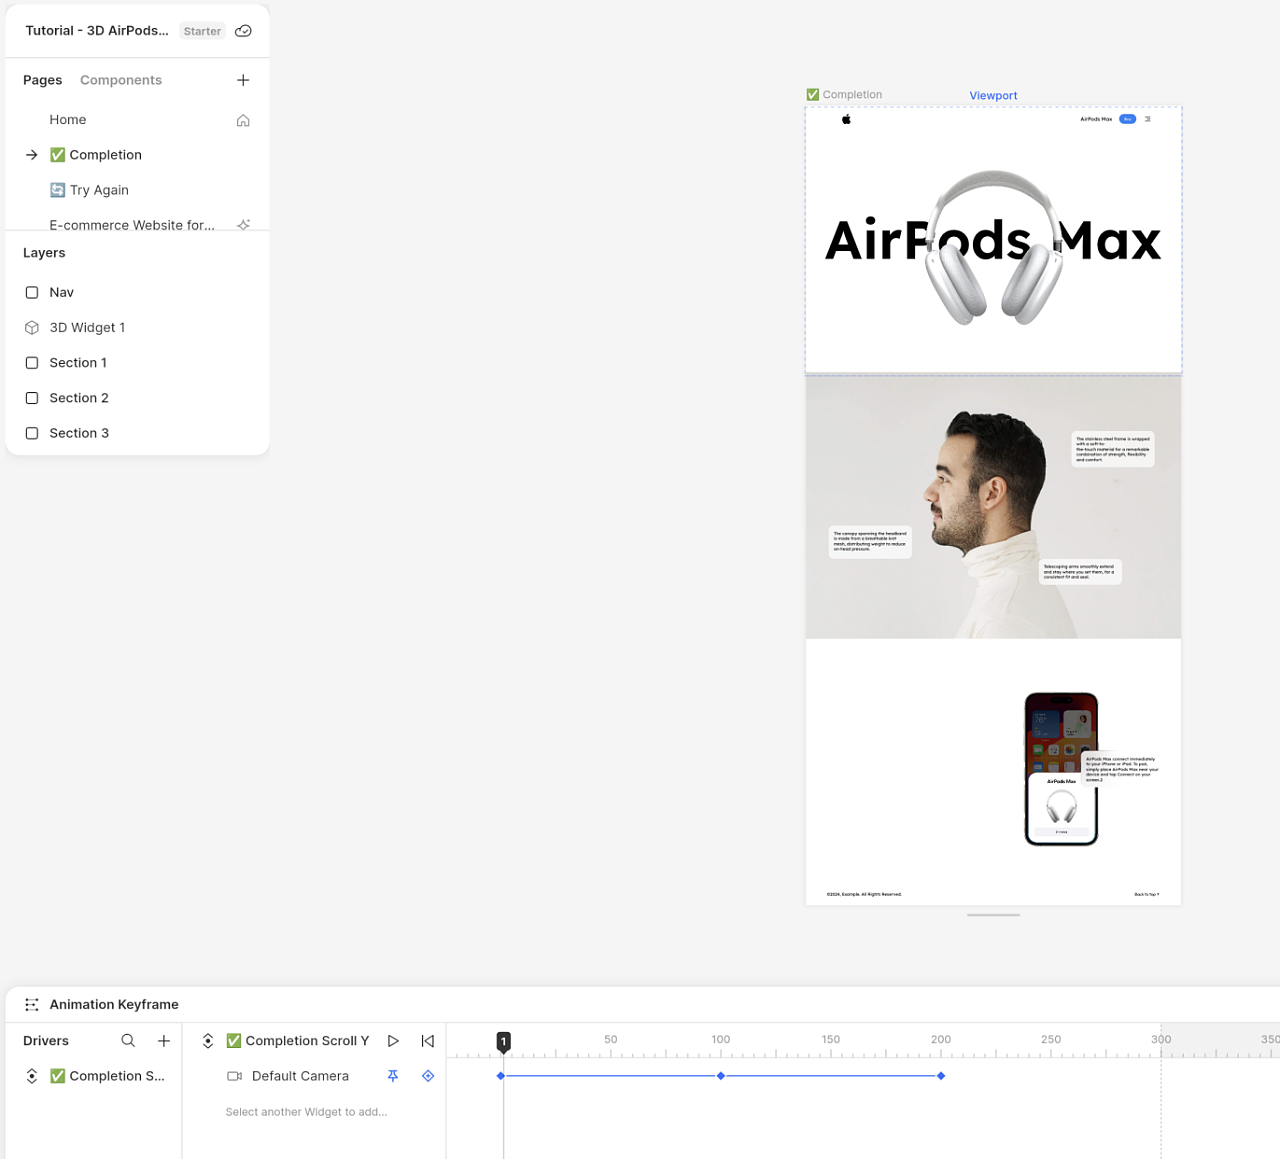This screenshot has width=1280, height=1159.
Task: Click the Back To Top link in footer
Action: point(1147,894)
